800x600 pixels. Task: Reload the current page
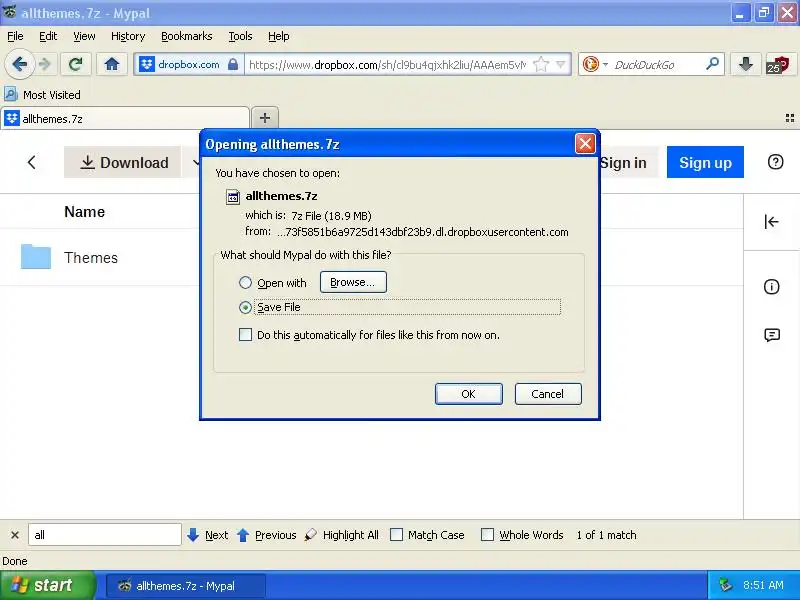(x=76, y=64)
